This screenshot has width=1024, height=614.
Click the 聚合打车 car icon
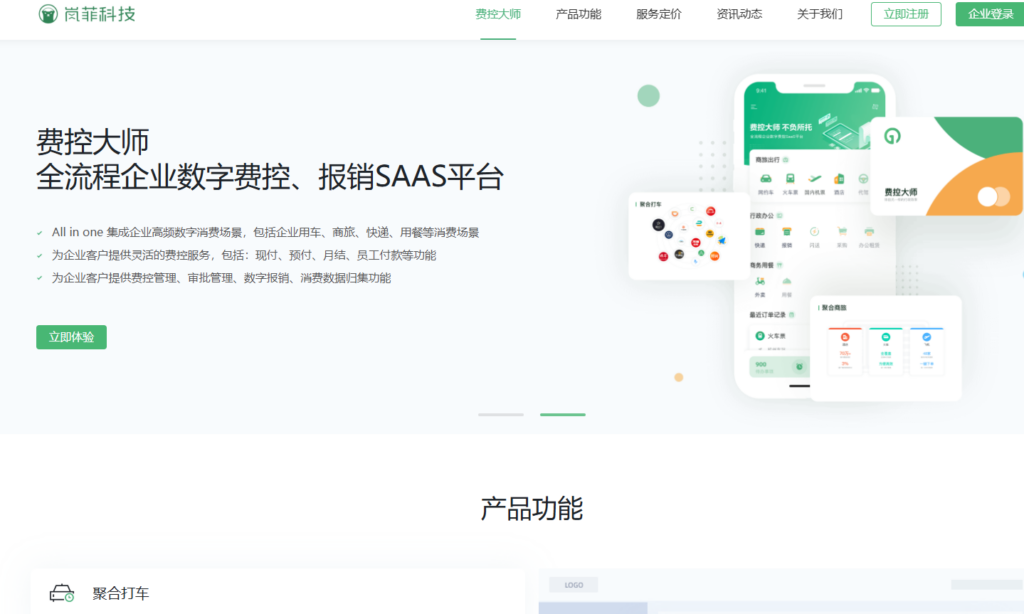tap(62, 593)
